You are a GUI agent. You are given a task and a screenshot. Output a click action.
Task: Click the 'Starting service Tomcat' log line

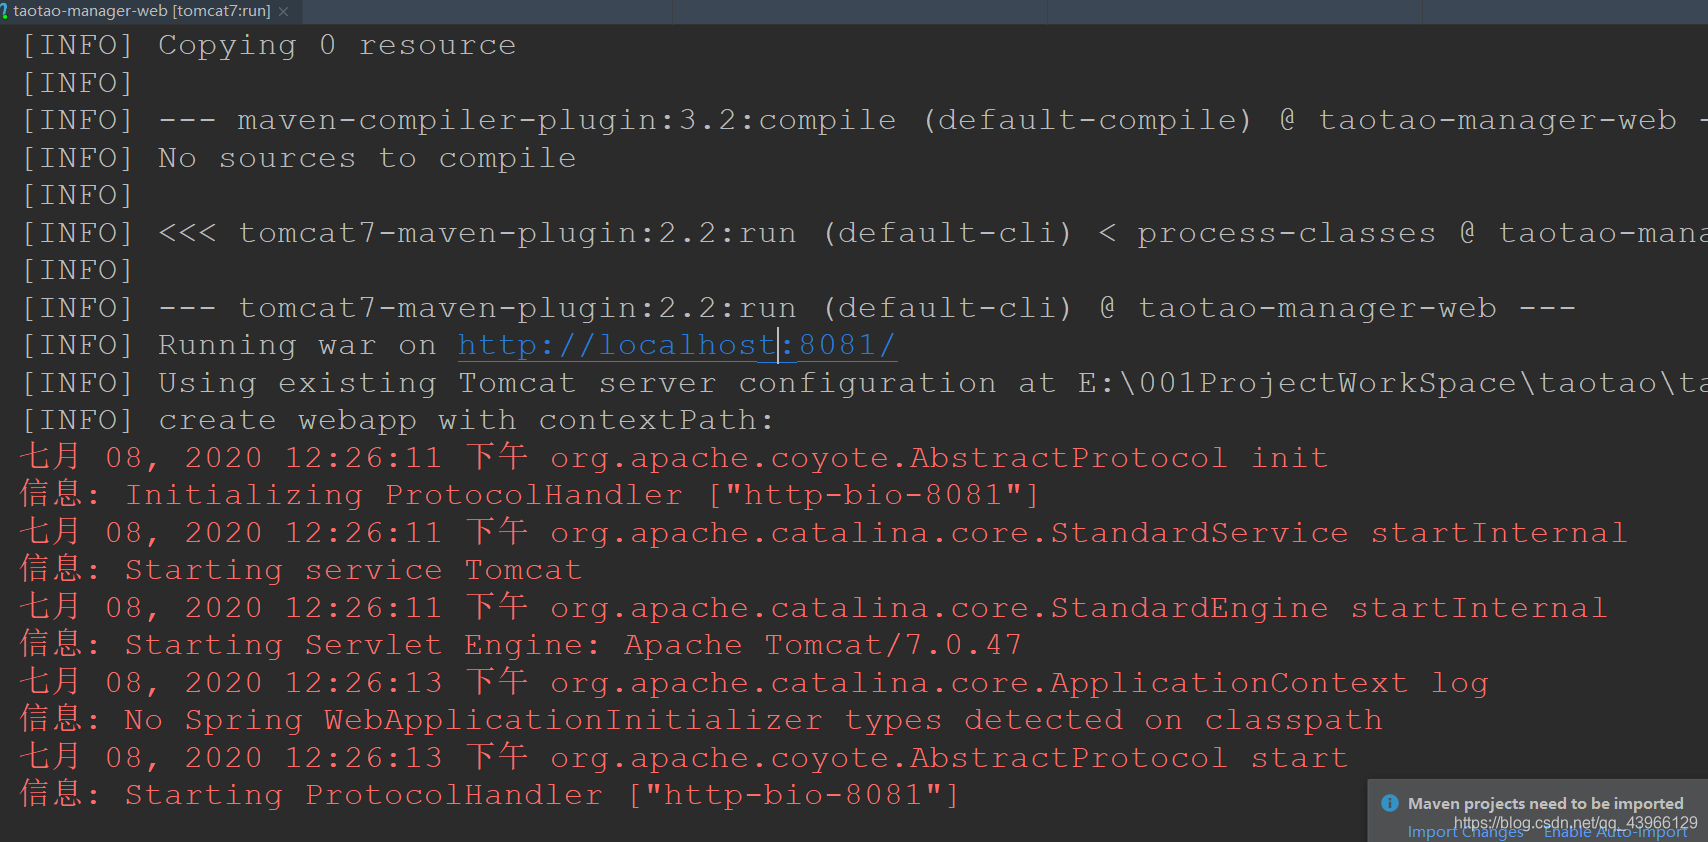[x=301, y=570]
